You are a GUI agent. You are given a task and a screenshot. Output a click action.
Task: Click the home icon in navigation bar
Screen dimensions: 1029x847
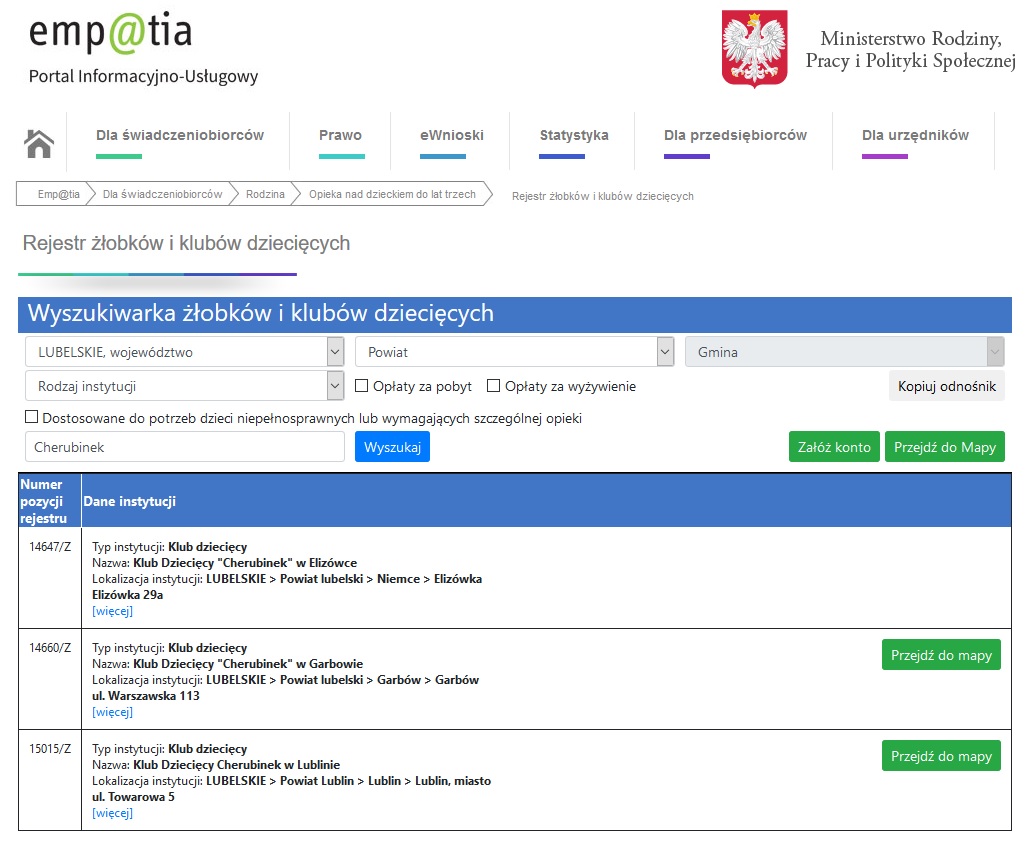click(39, 144)
